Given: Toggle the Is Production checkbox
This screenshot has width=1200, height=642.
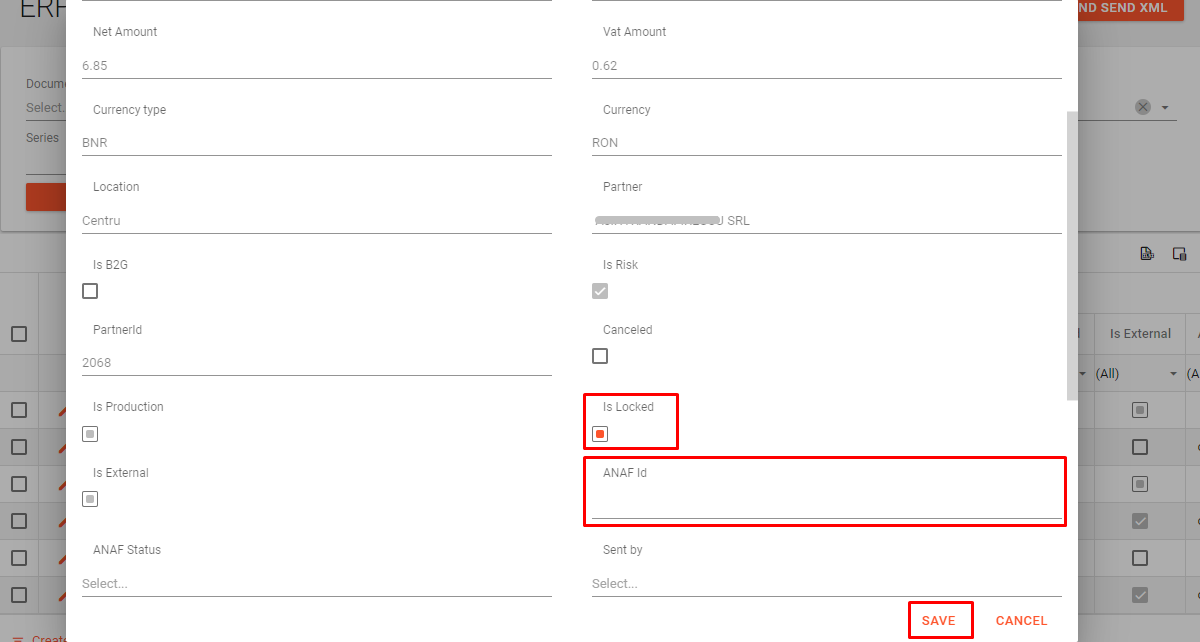Looking at the screenshot, I should (x=90, y=434).
